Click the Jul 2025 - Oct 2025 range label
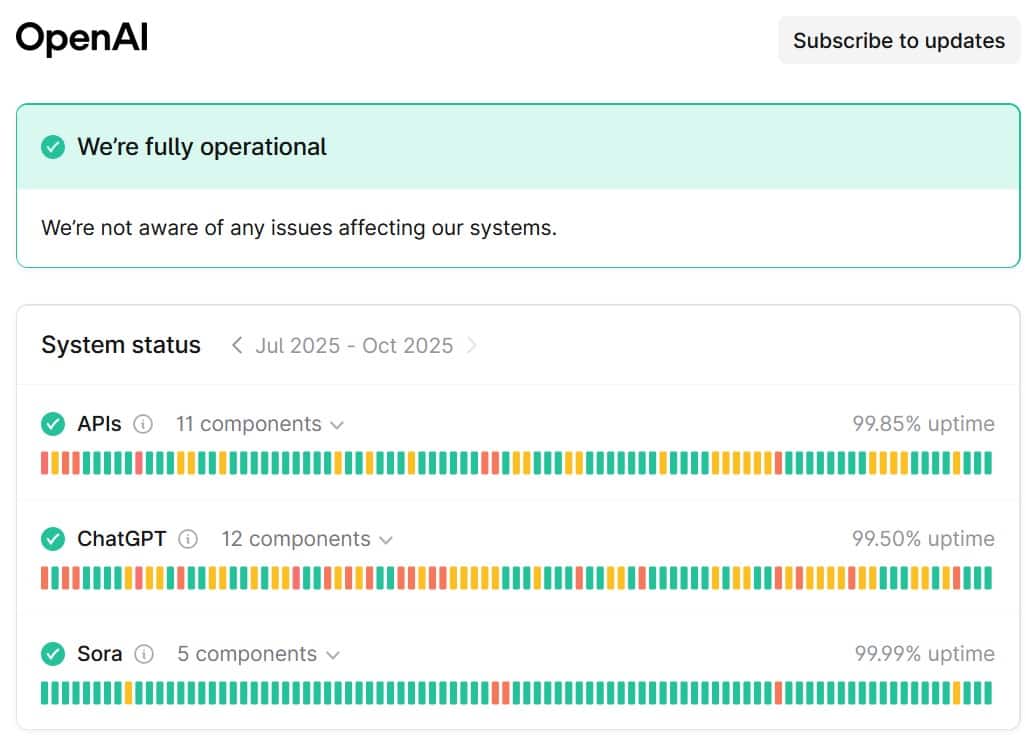The image size is (1026, 751). tap(354, 345)
